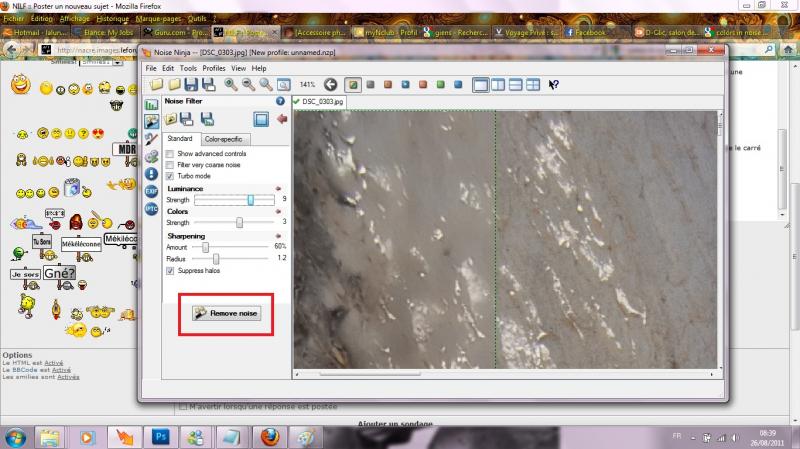Click the zoom out magnifier icon
Screen dimensions: 800x449
click(x=248, y=85)
